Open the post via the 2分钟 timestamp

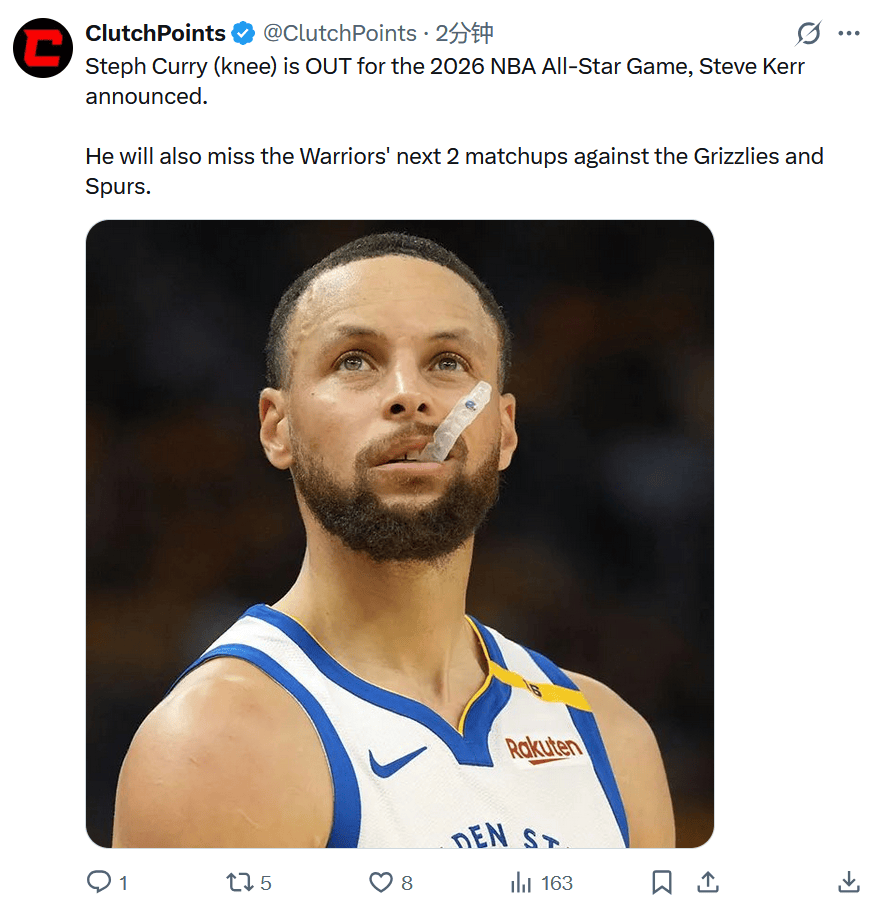pyautogui.click(x=465, y=33)
